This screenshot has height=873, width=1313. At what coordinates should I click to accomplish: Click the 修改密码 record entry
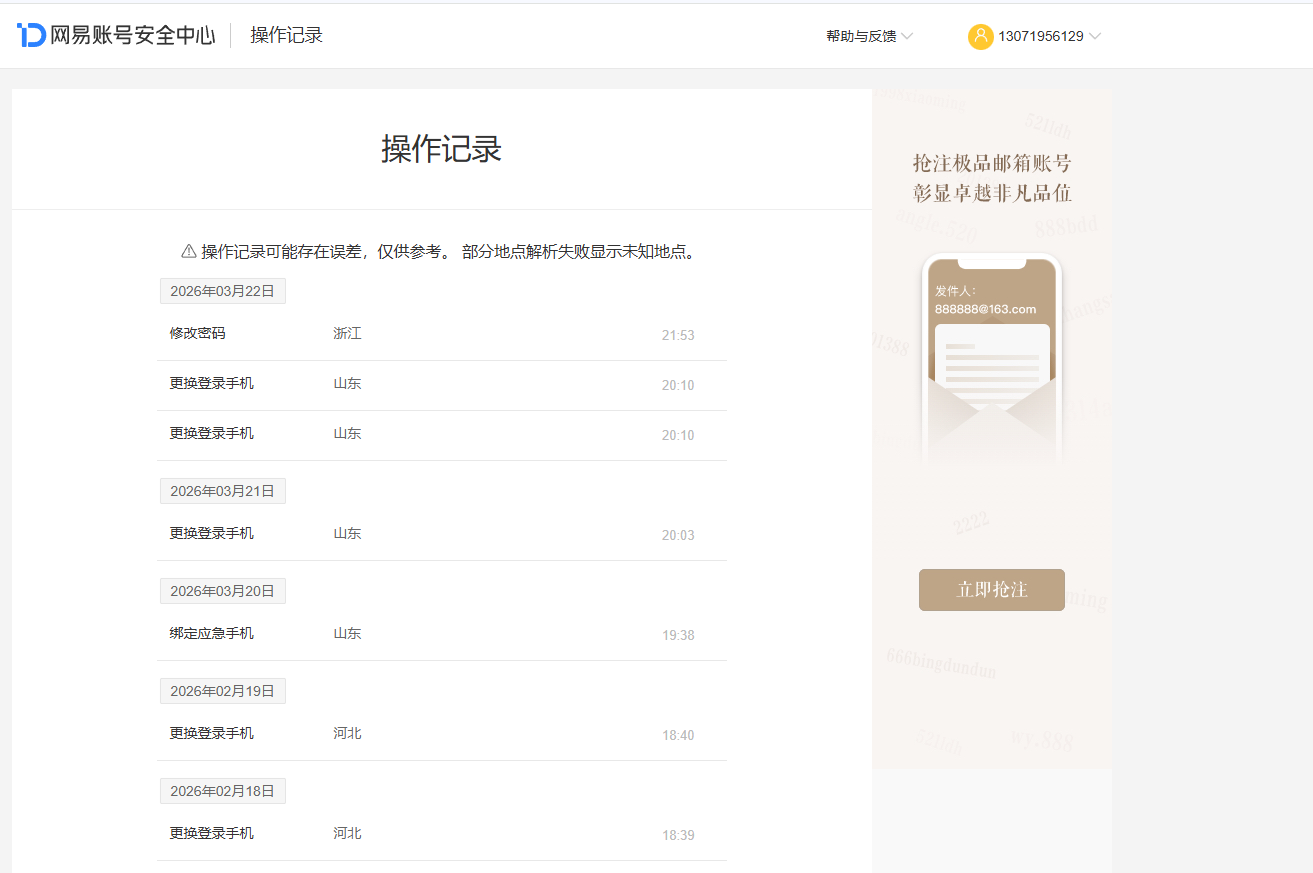(x=198, y=333)
